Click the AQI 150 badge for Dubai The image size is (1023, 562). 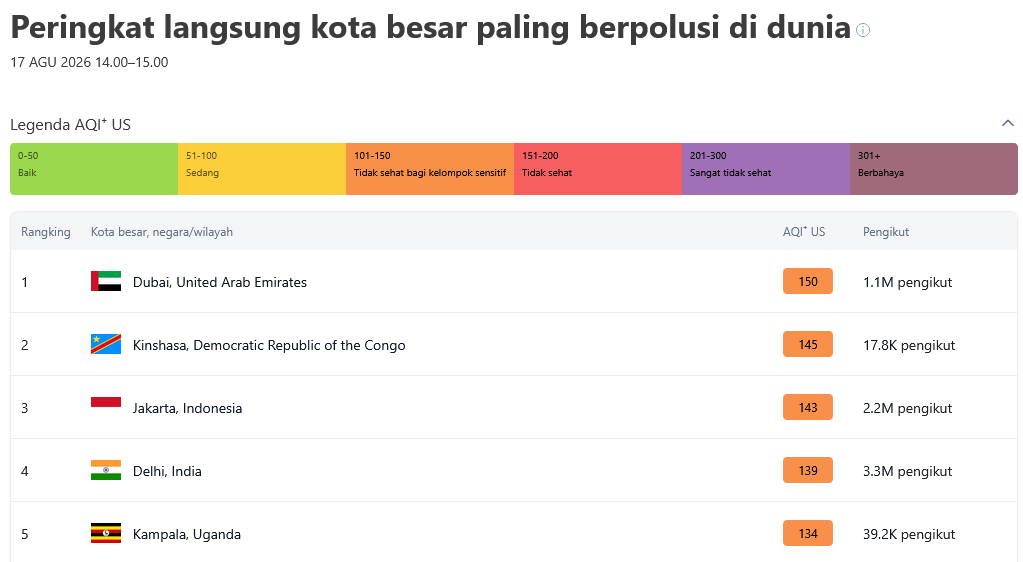click(808, 281)
